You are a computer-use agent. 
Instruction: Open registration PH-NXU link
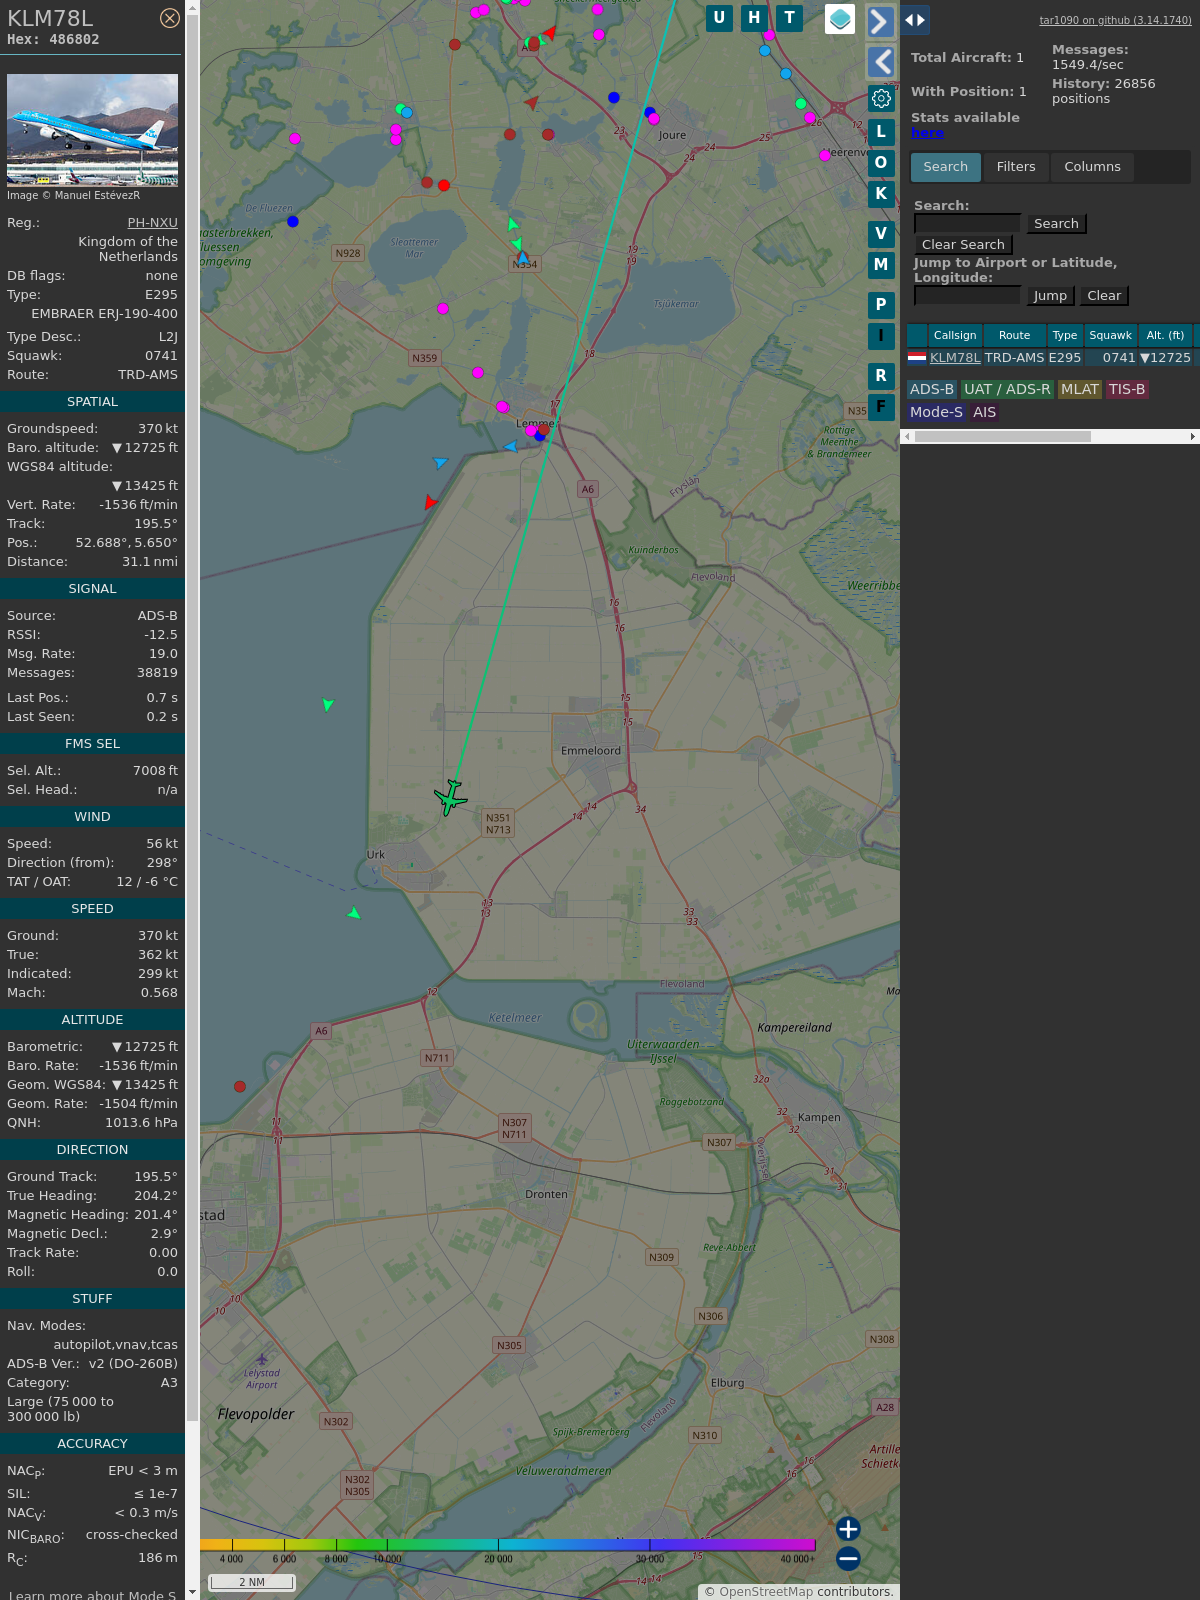[152, 223]
